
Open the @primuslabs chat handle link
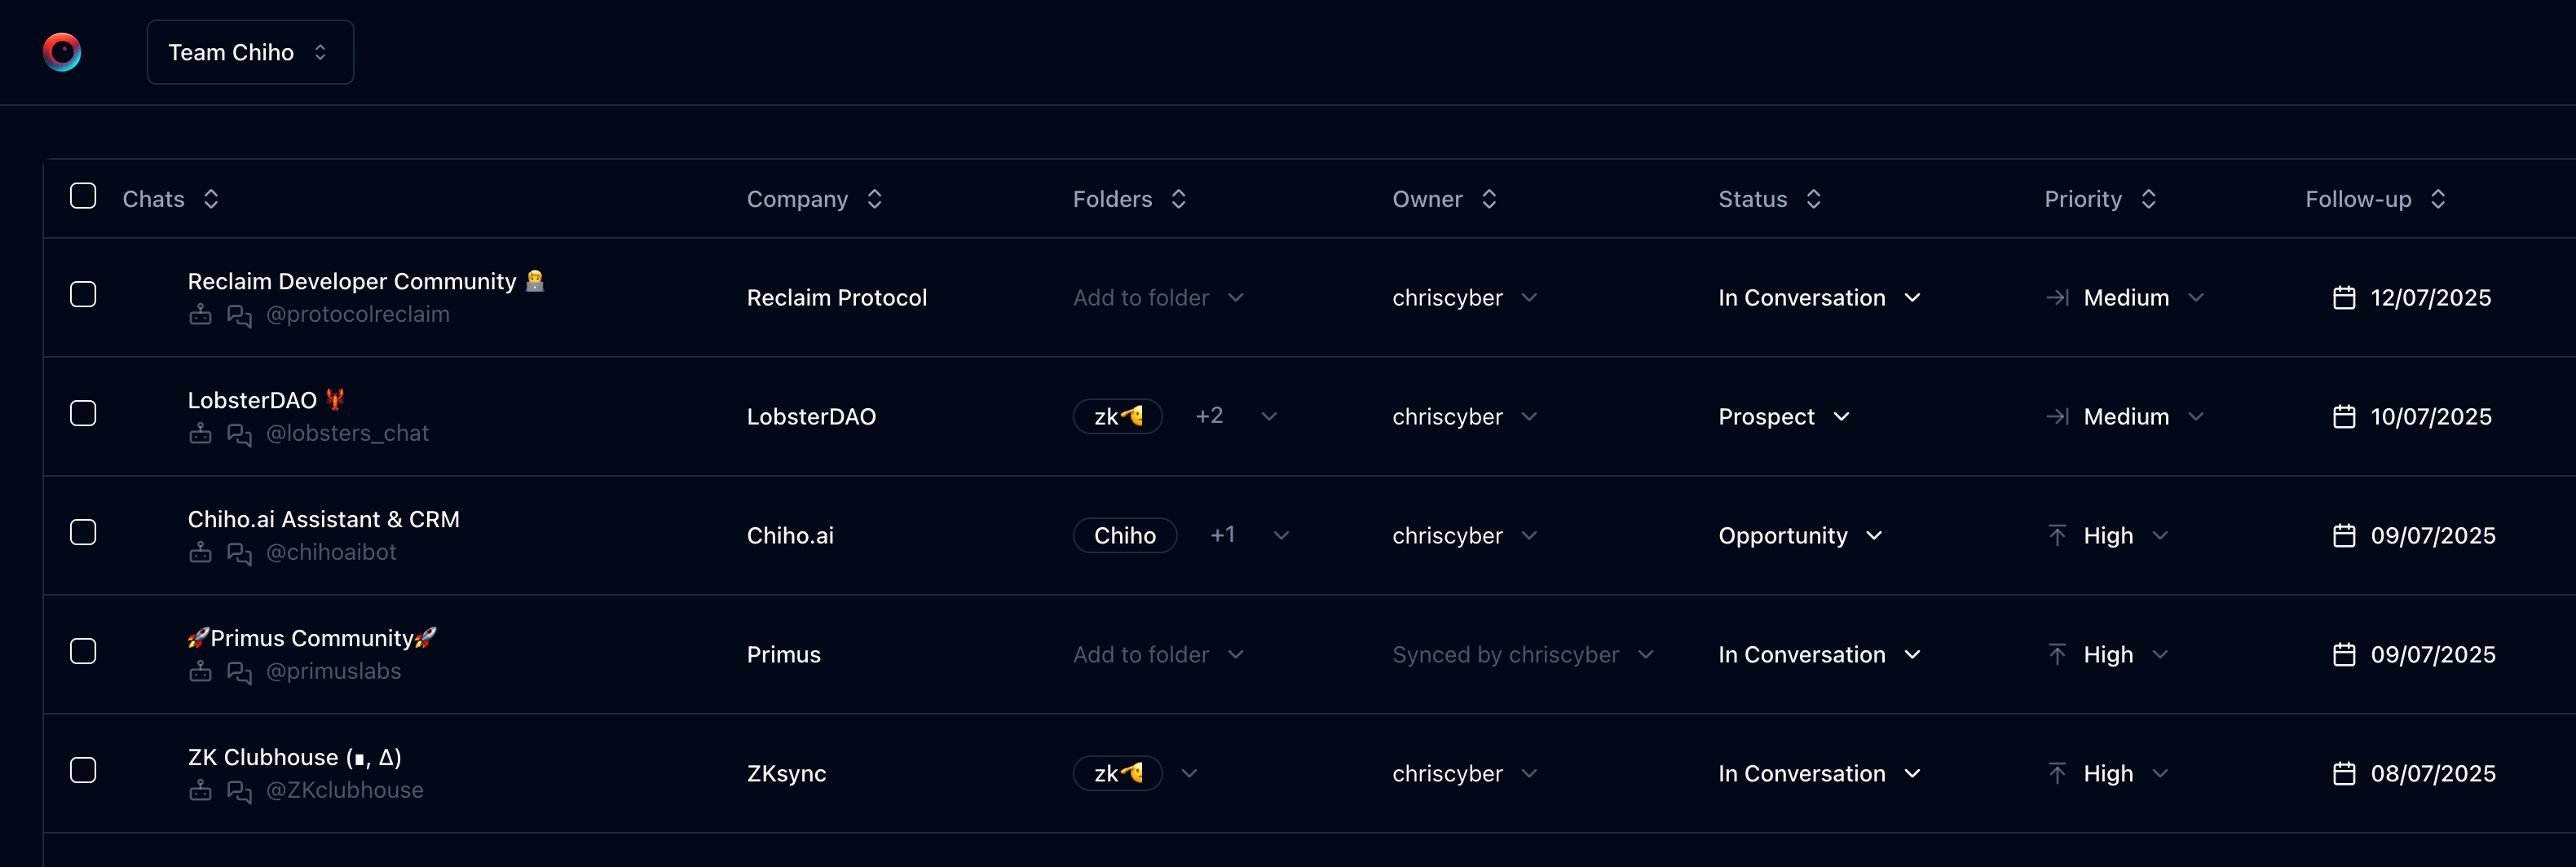click(333, 672)
